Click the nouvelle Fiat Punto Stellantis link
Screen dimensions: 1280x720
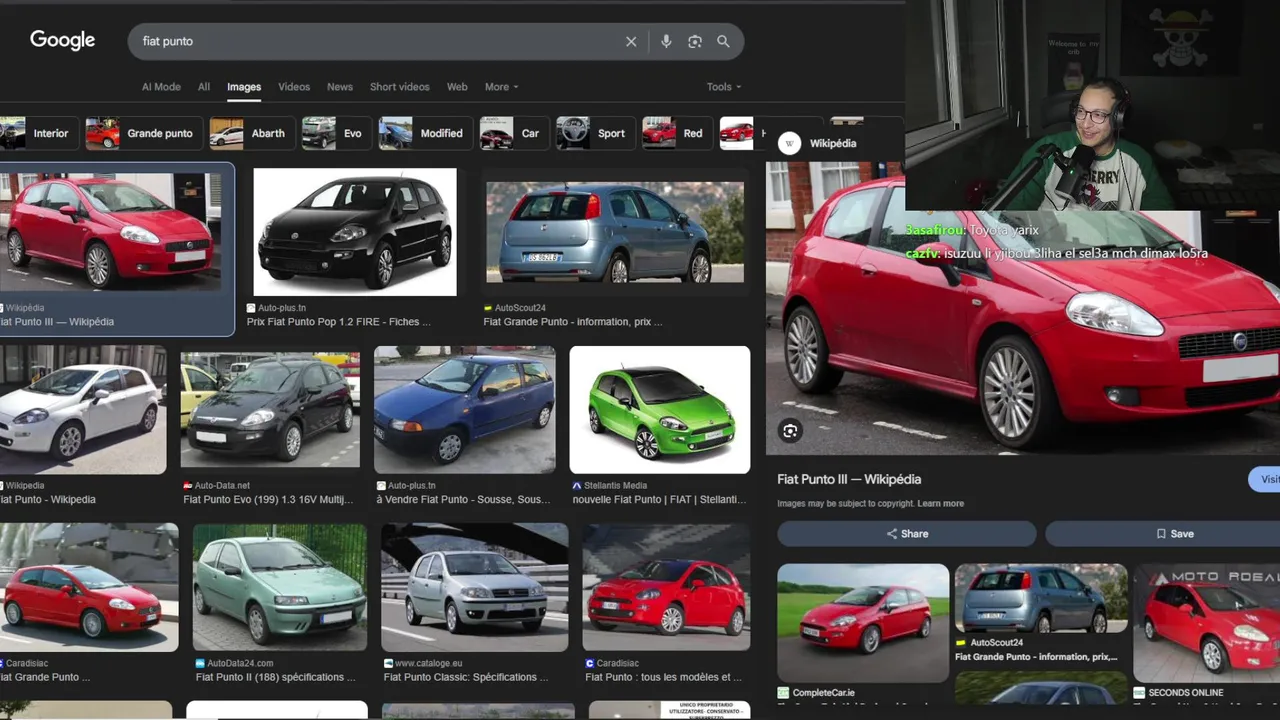click(661, 499)
